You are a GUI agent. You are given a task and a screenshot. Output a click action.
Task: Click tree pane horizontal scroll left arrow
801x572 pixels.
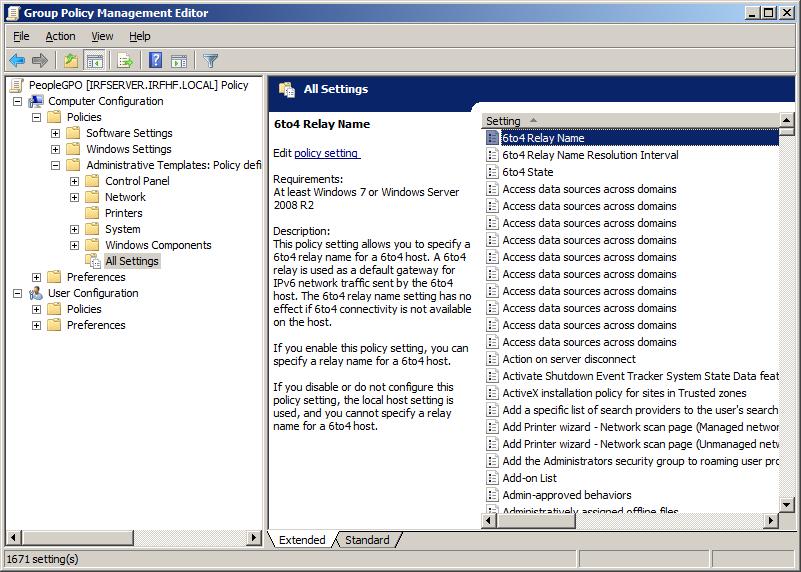(13, 537)
